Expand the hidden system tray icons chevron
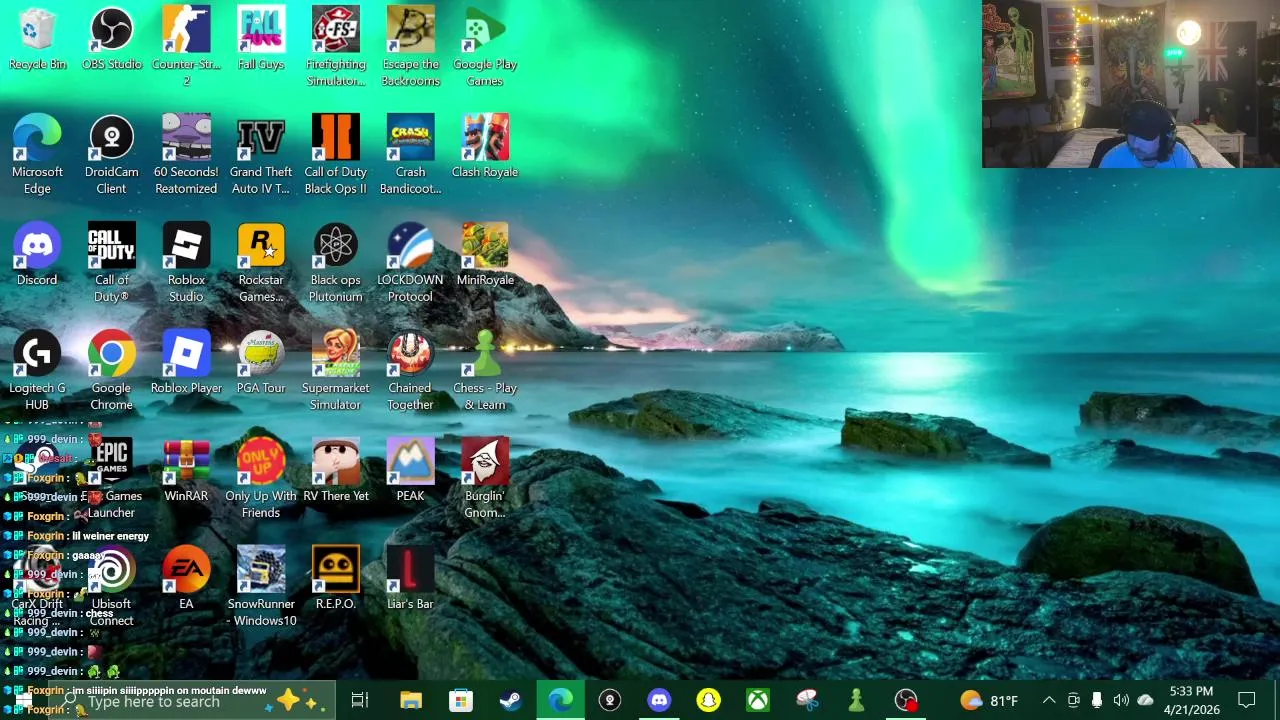 tap(1049, 701)
